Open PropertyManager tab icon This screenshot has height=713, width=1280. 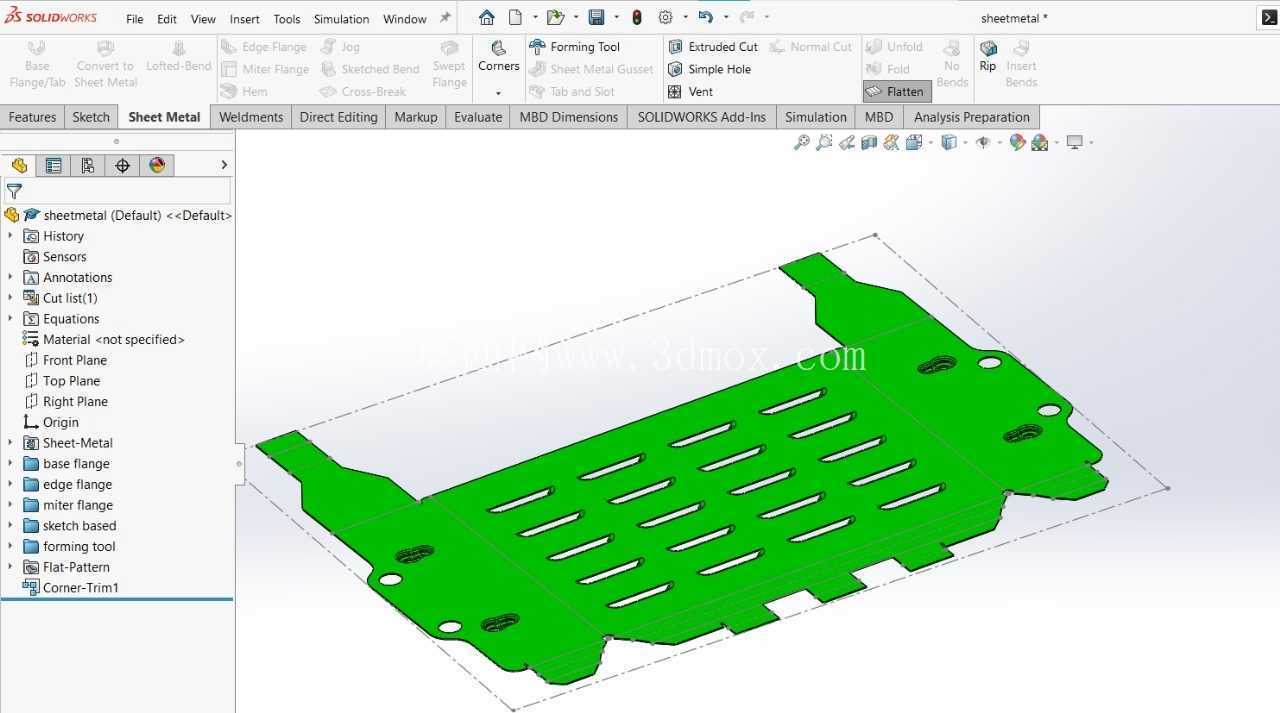(x=54, y=165)
